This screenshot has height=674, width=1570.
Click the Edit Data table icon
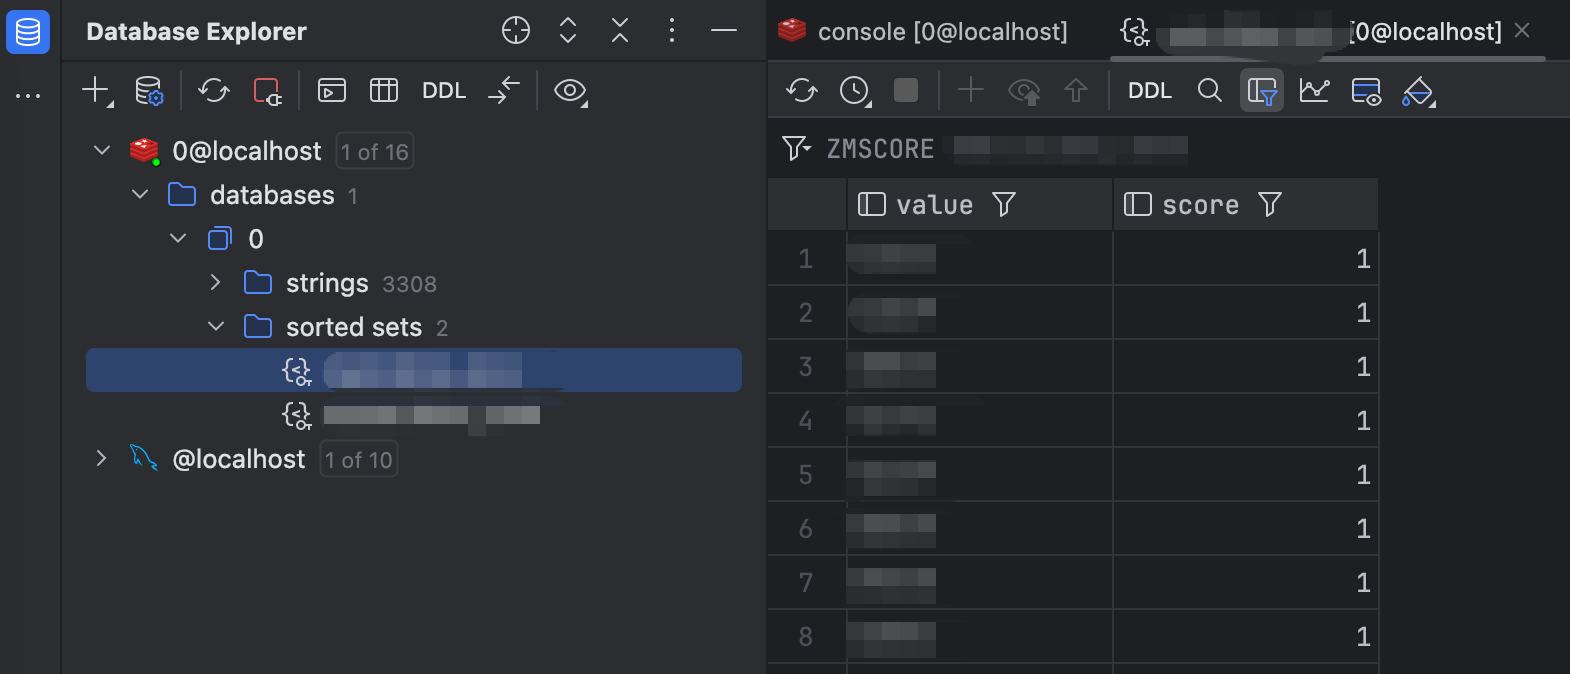[384, 91]
